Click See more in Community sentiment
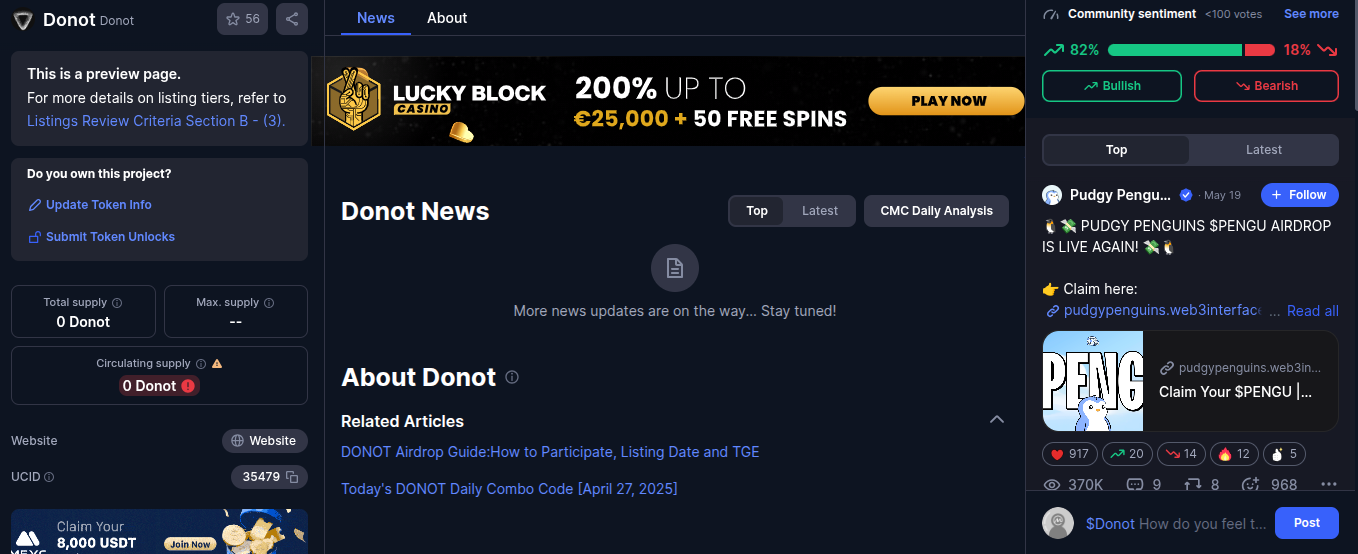Screen dimensions: 1358x554 tap(1311, 14)
